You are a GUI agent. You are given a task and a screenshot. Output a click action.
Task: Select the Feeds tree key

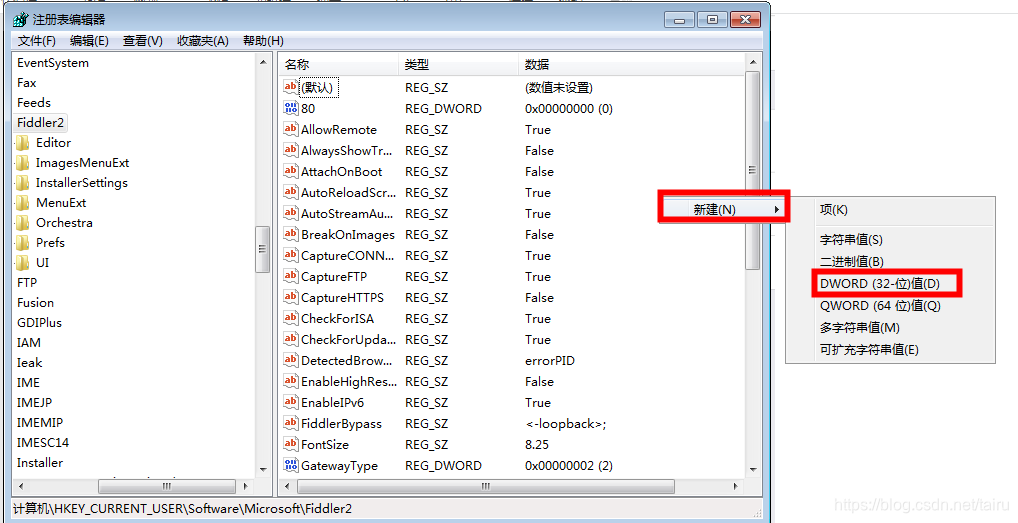pyautogui.click(x=34, y=103)
